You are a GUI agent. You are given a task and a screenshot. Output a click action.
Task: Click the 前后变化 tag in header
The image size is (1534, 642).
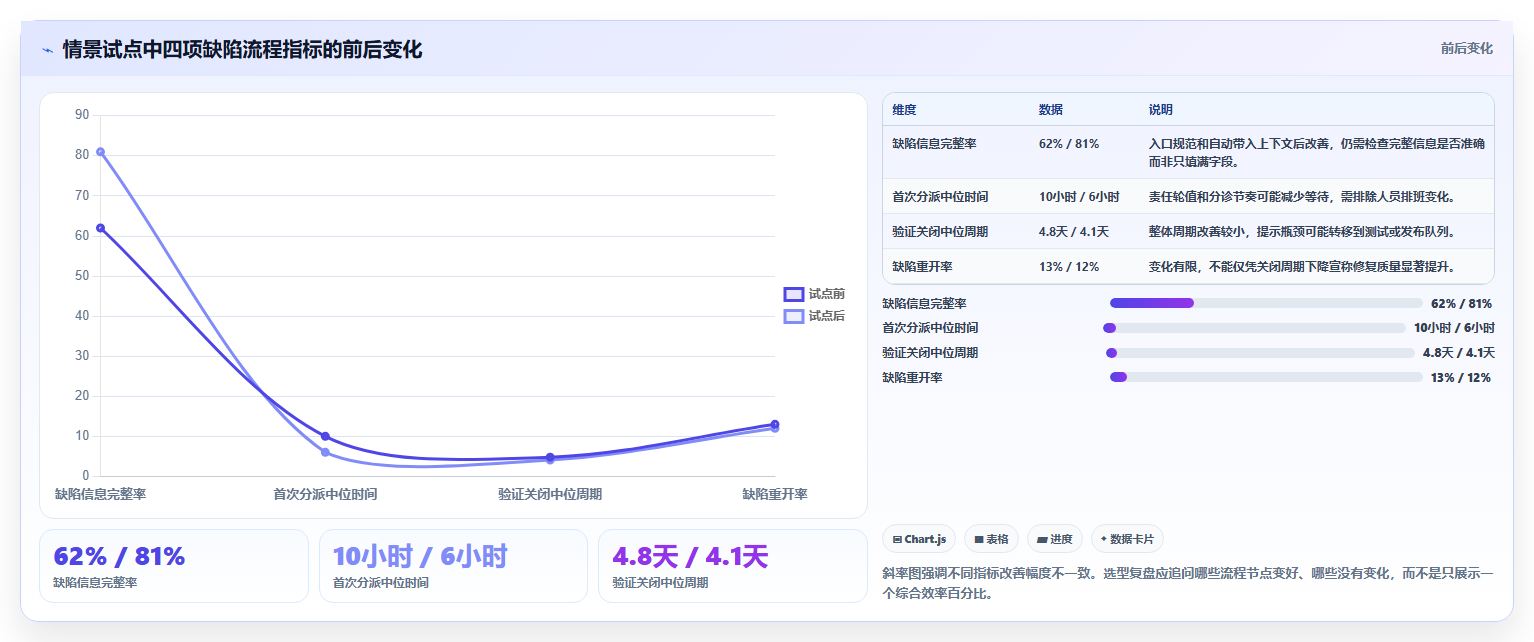[x=1466, y=49]
